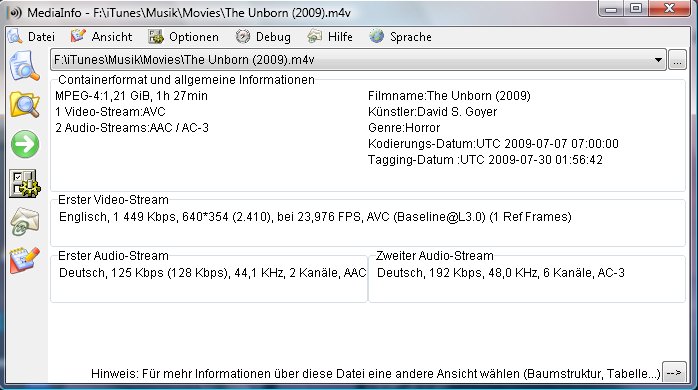Open the Hilfe menu
Image resolution: width=698 pixels, height=390 pixels.
point(340,37)
